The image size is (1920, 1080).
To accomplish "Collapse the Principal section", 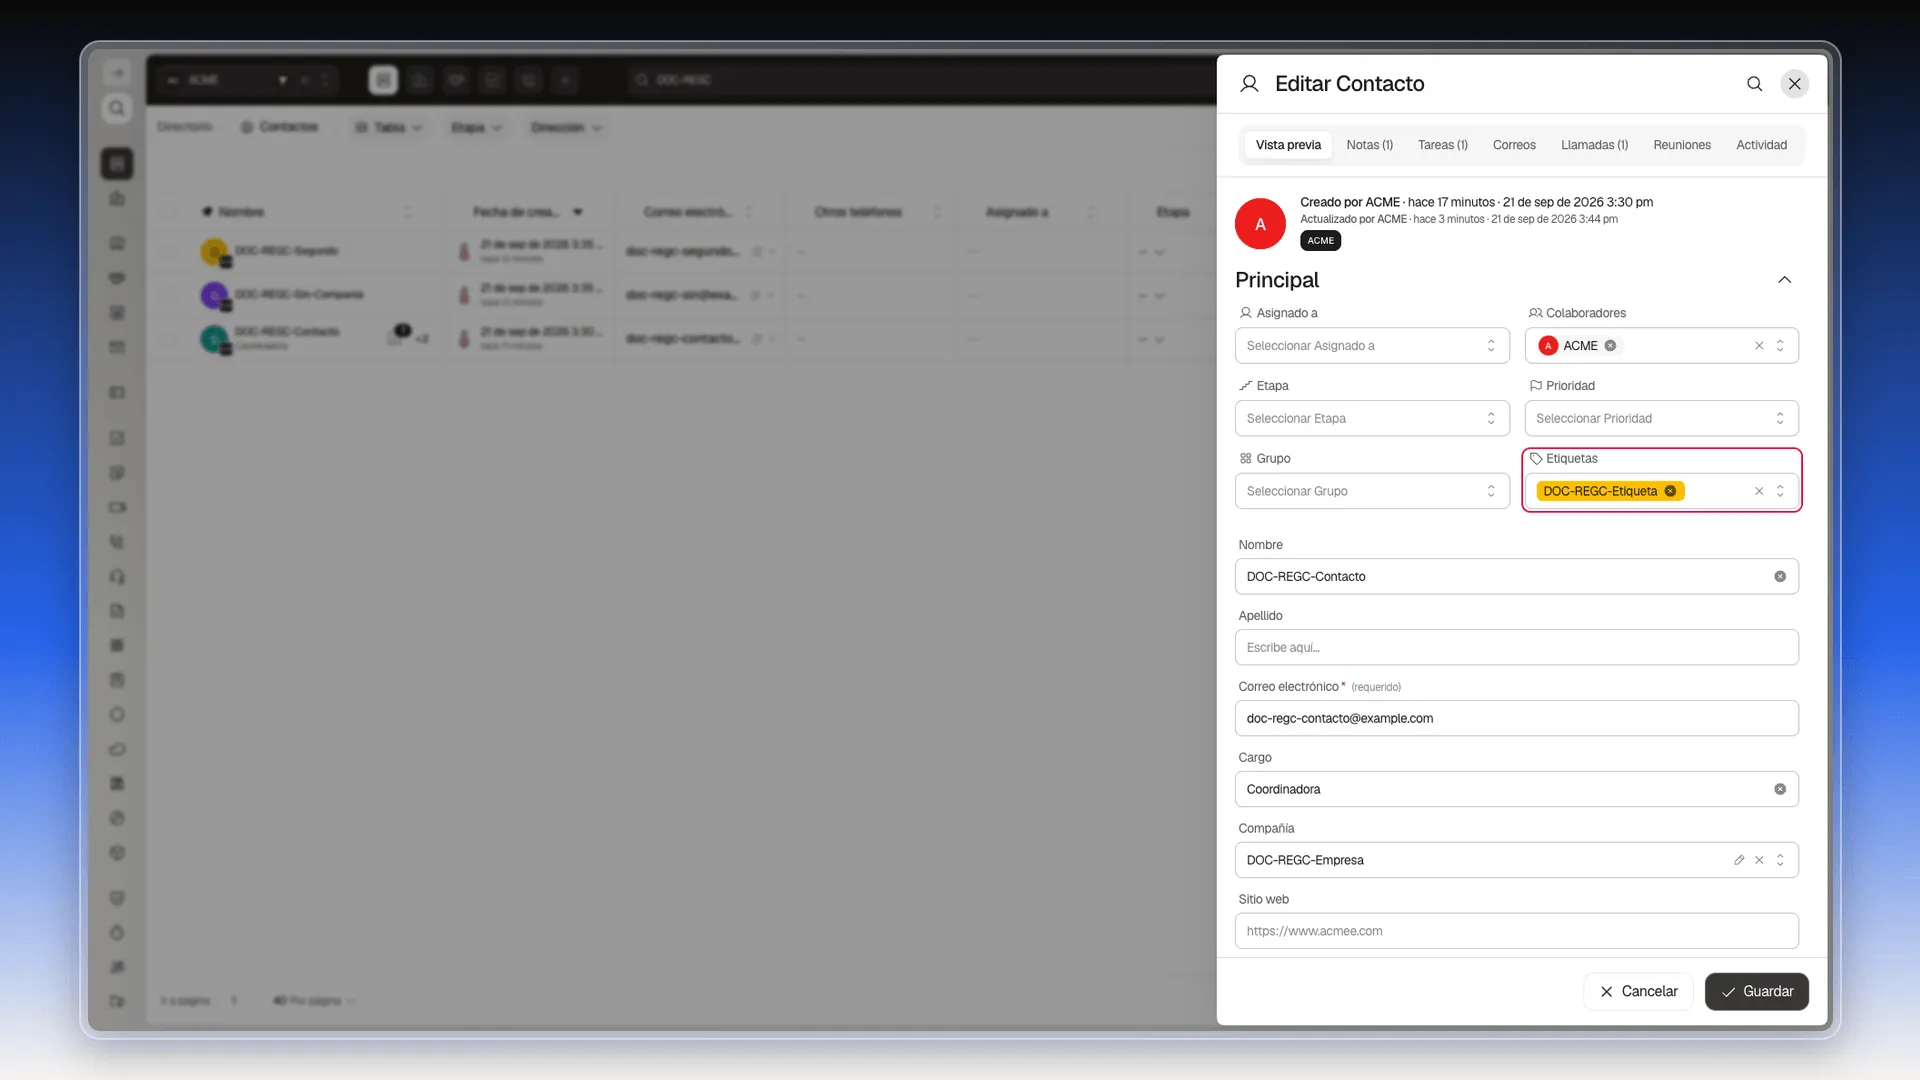I will point(1784,280).
